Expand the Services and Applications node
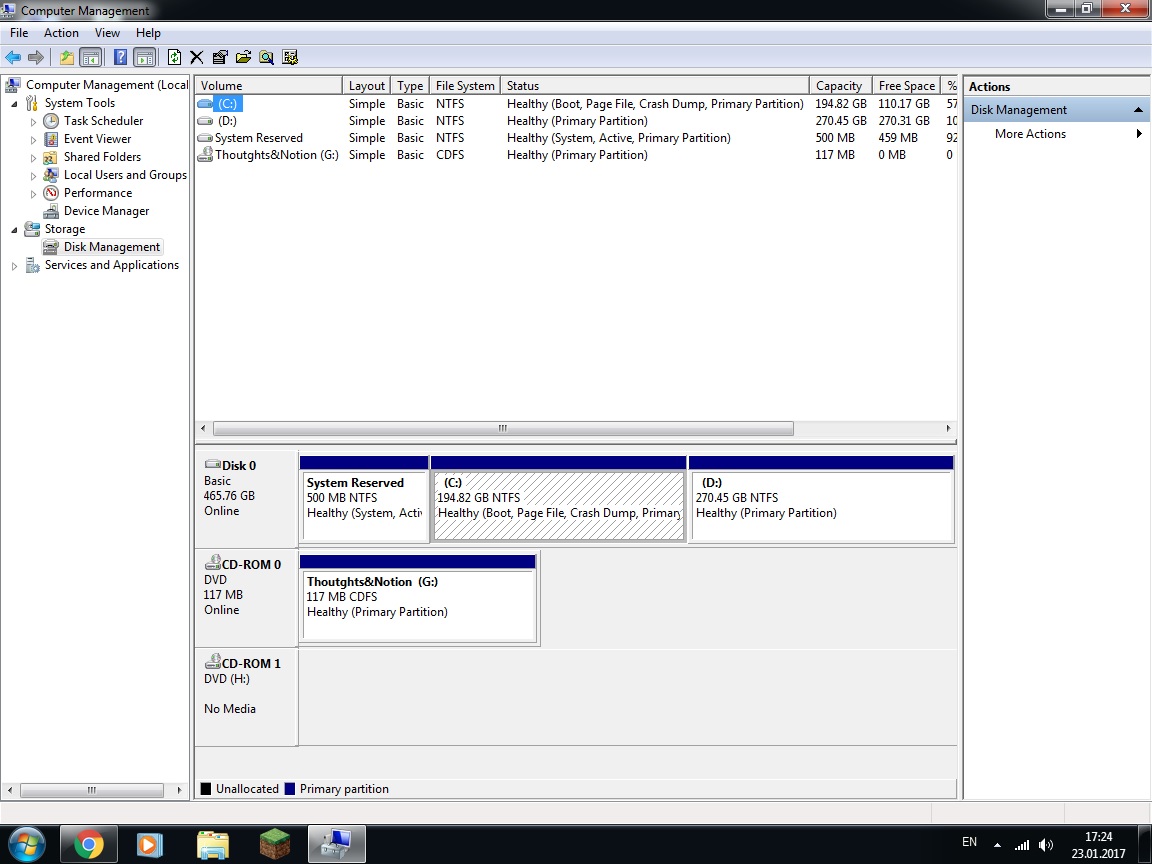Image resolution: width=1152 pixels, height=864 pixels. click(14, 265)
